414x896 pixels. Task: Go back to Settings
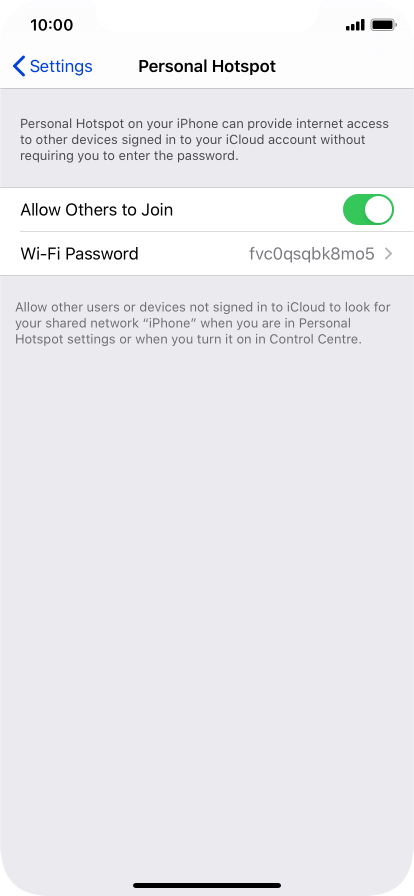[52, 66]
